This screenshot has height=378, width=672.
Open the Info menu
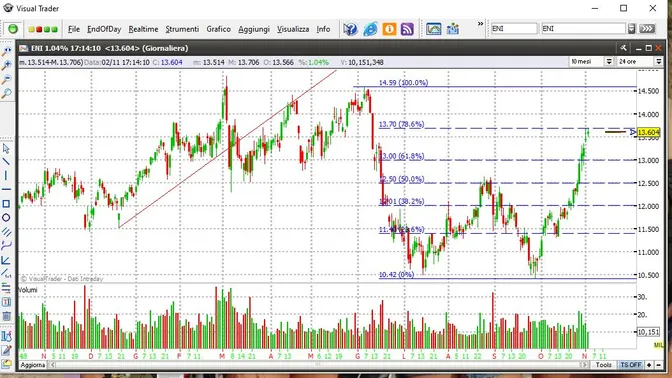pos(323,29)
